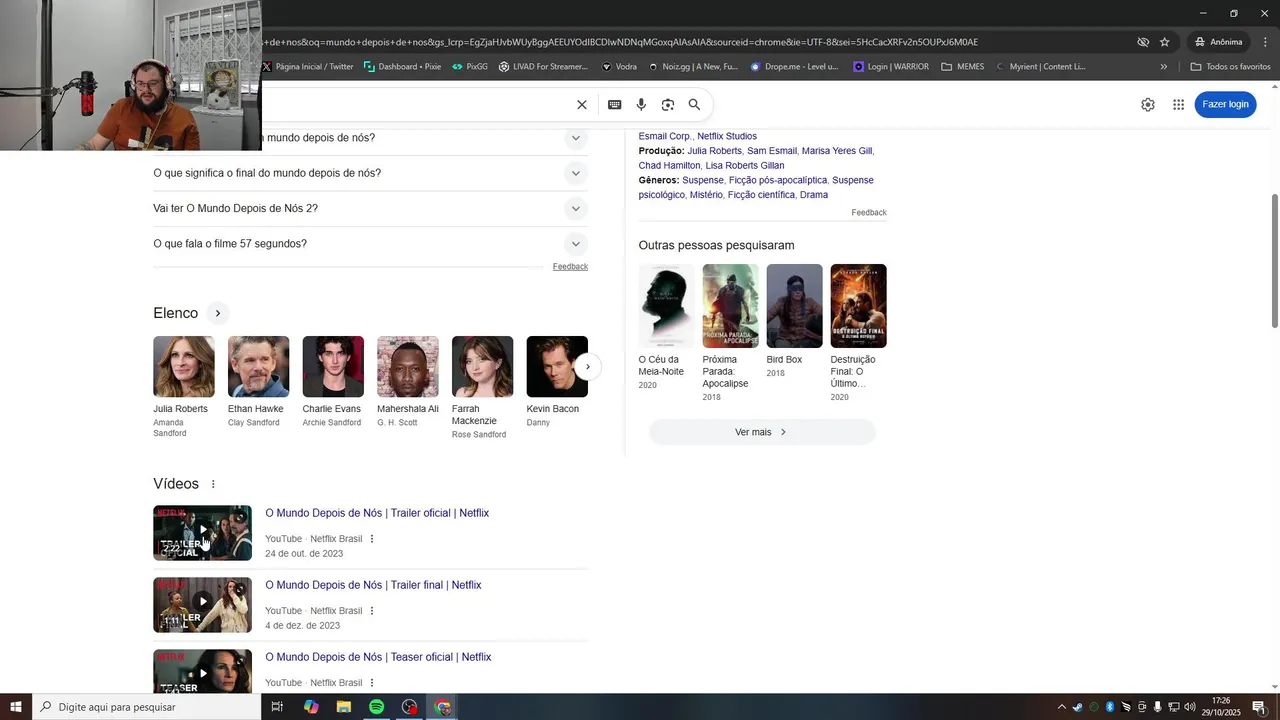This screenshot has height=720, width=1280.
Task: Open "O Mundo Depois de Nós | Teaser oficial" link
Action: coord(378,657)
